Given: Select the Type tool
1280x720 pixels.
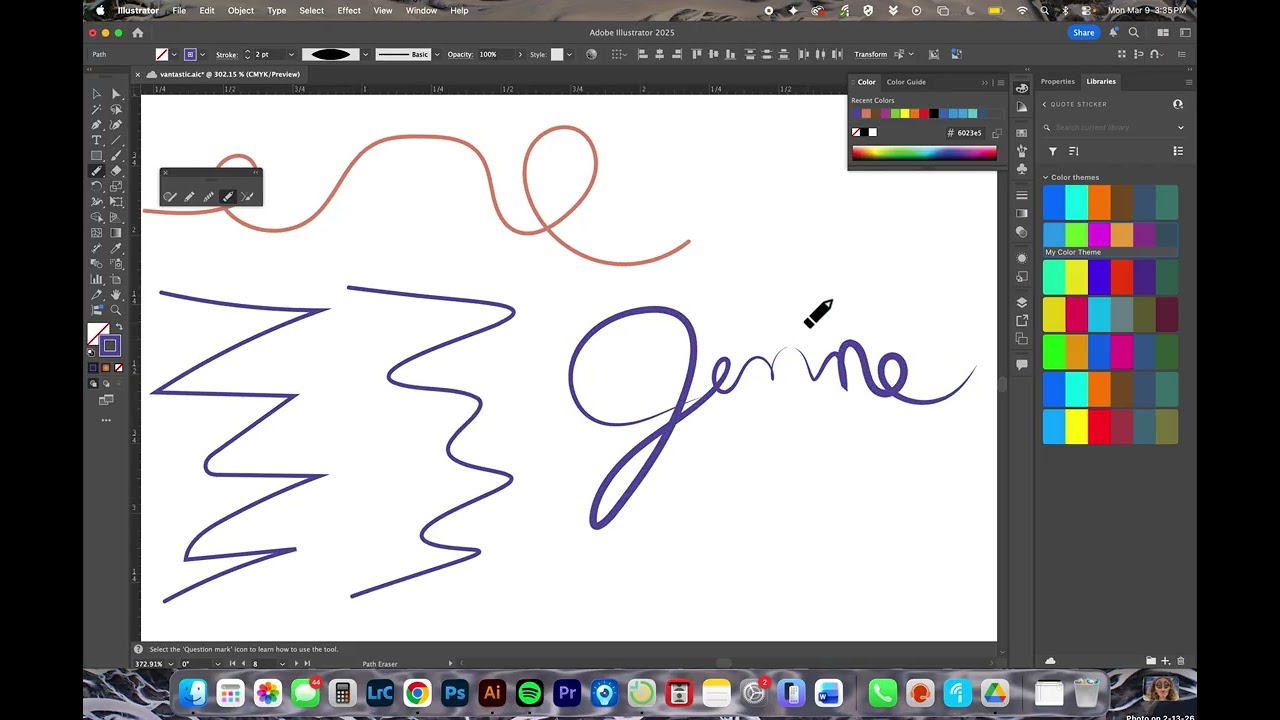Looking at the screenshot, I should [97, 140].
